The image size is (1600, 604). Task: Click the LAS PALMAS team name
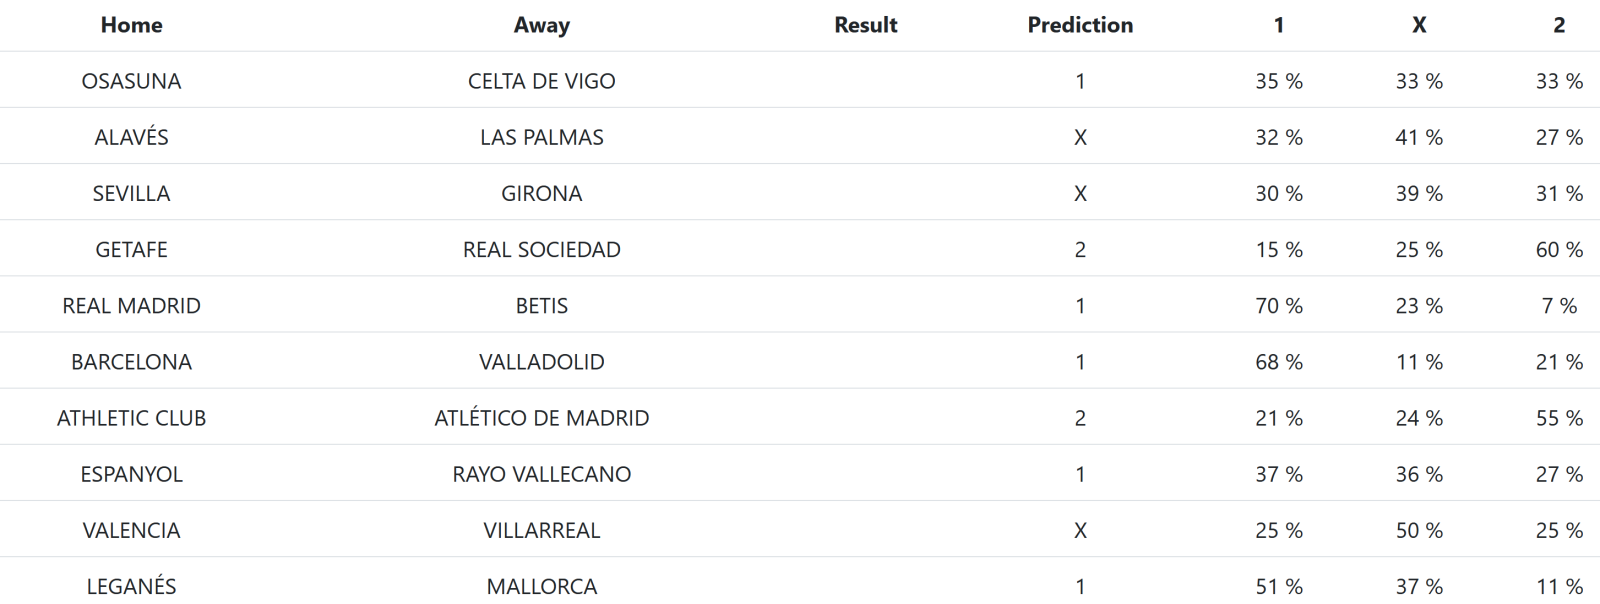point(541,137)
